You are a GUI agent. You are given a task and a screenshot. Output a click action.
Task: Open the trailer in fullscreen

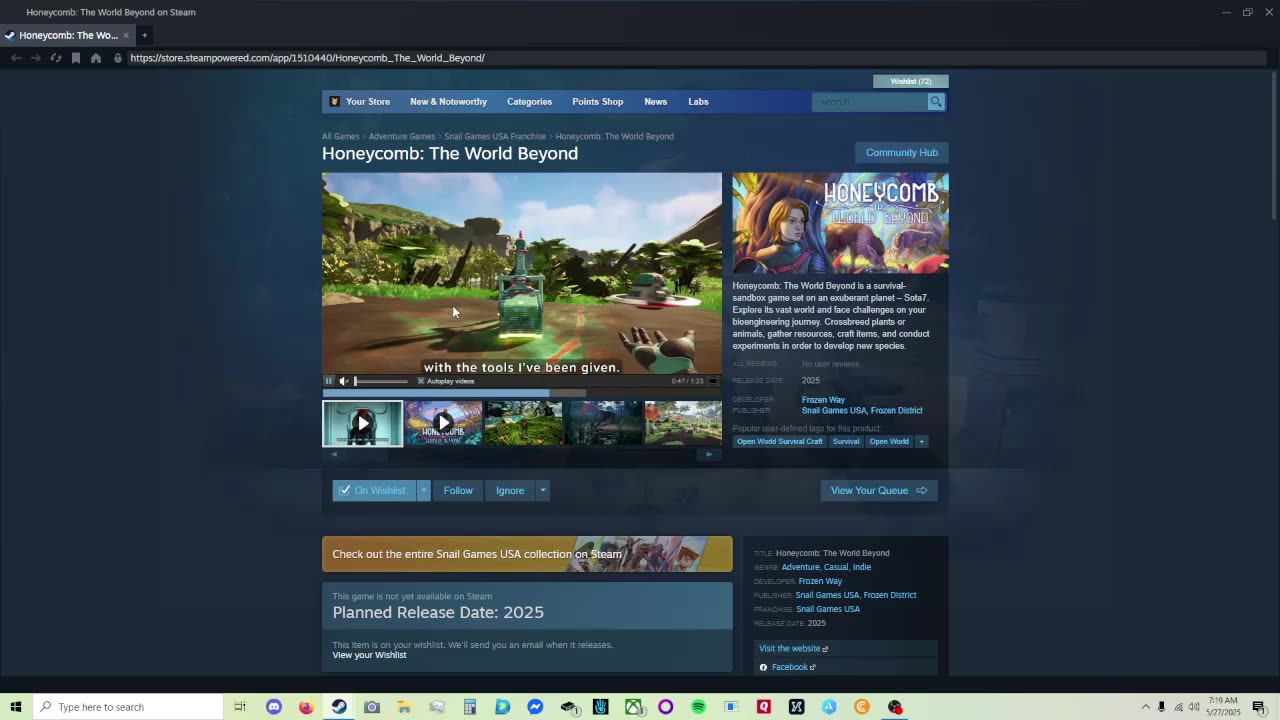(x=713, y=381)
